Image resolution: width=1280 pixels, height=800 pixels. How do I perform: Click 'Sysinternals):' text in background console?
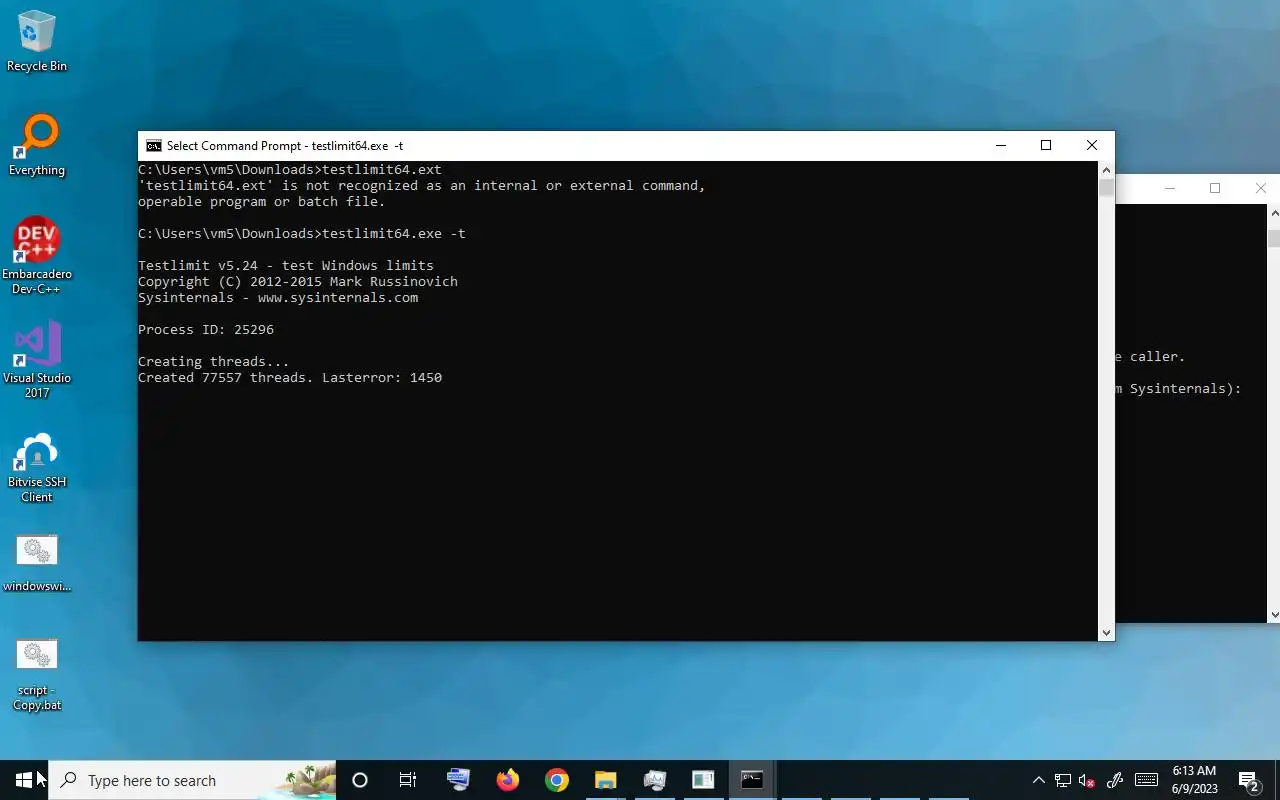tap(1186, 389)
